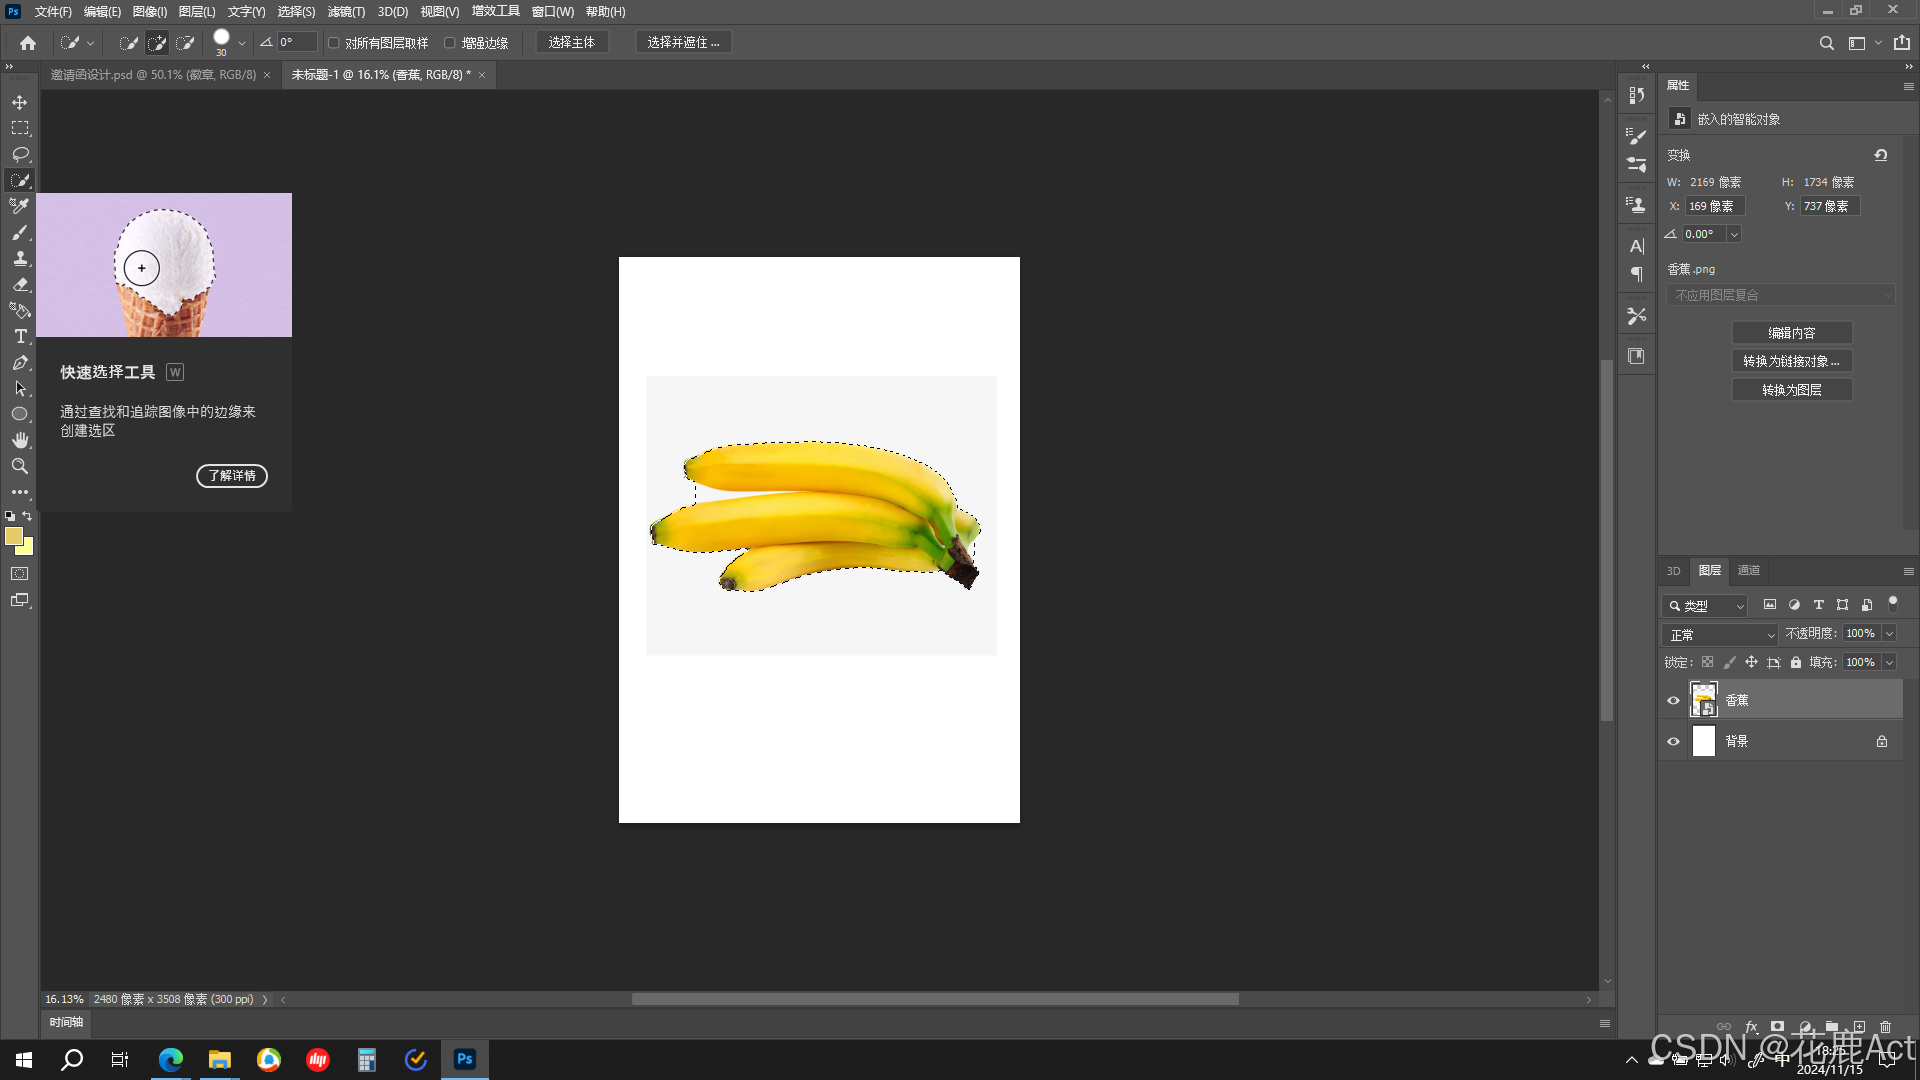Image resolution: width=1920 pixels, height=1080 pixels.
Task: Click the 转换为图层 button
Action: [x=1791, y=390]
